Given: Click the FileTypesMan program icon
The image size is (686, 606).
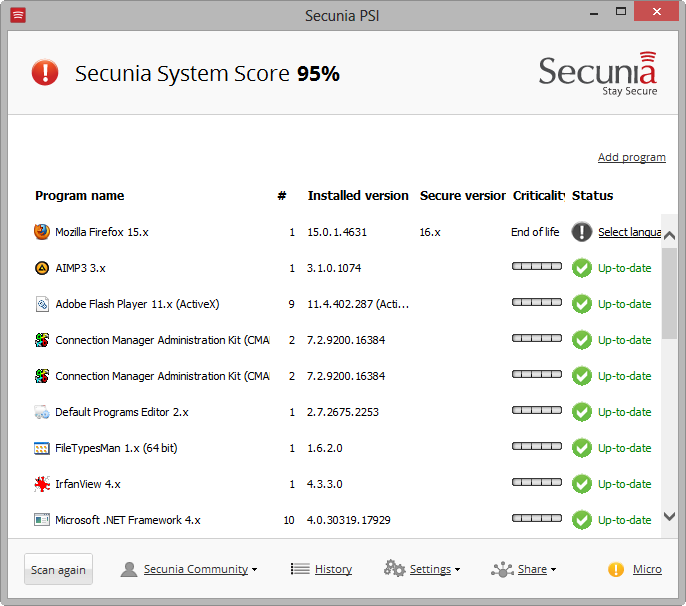Looking at the screenshot, I should click(42, 448).
